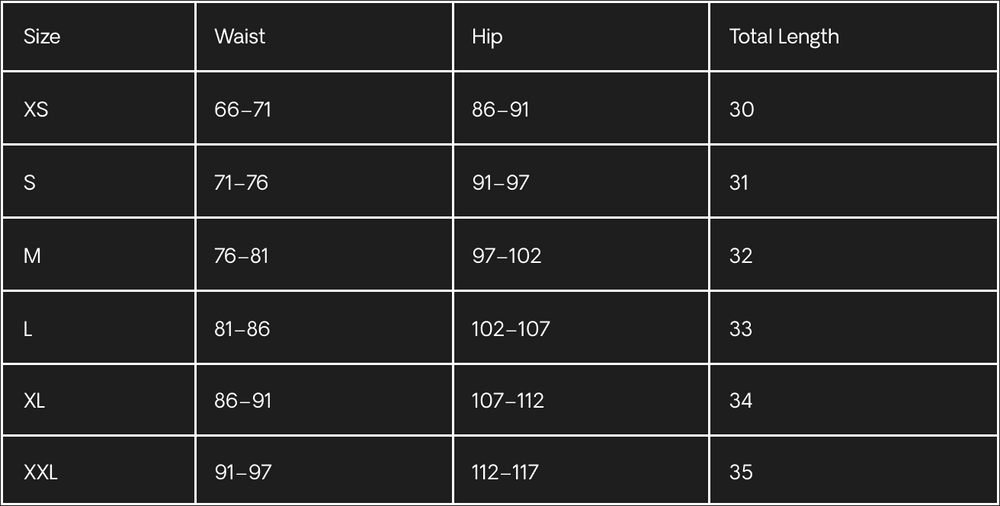Viewport: 1000px width, 506px height.
Task: Select the XXL size cell
Action: [41, 472]
